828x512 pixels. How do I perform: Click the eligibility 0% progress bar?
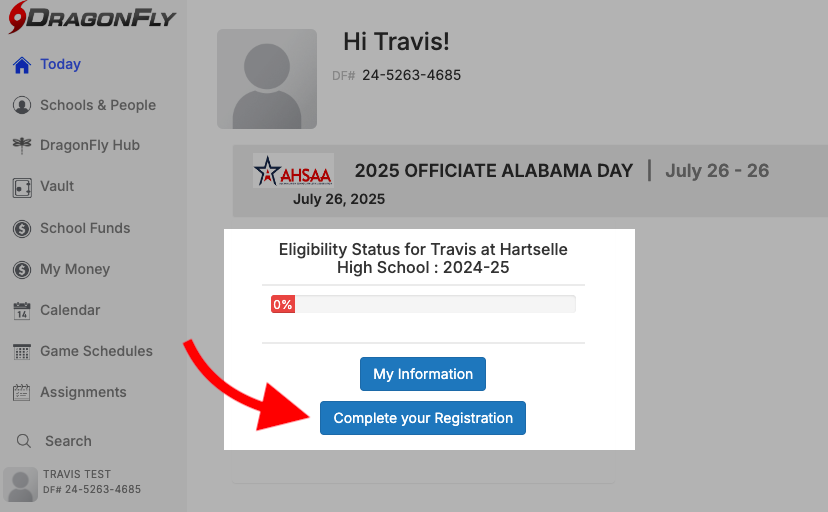click(423, 304)
